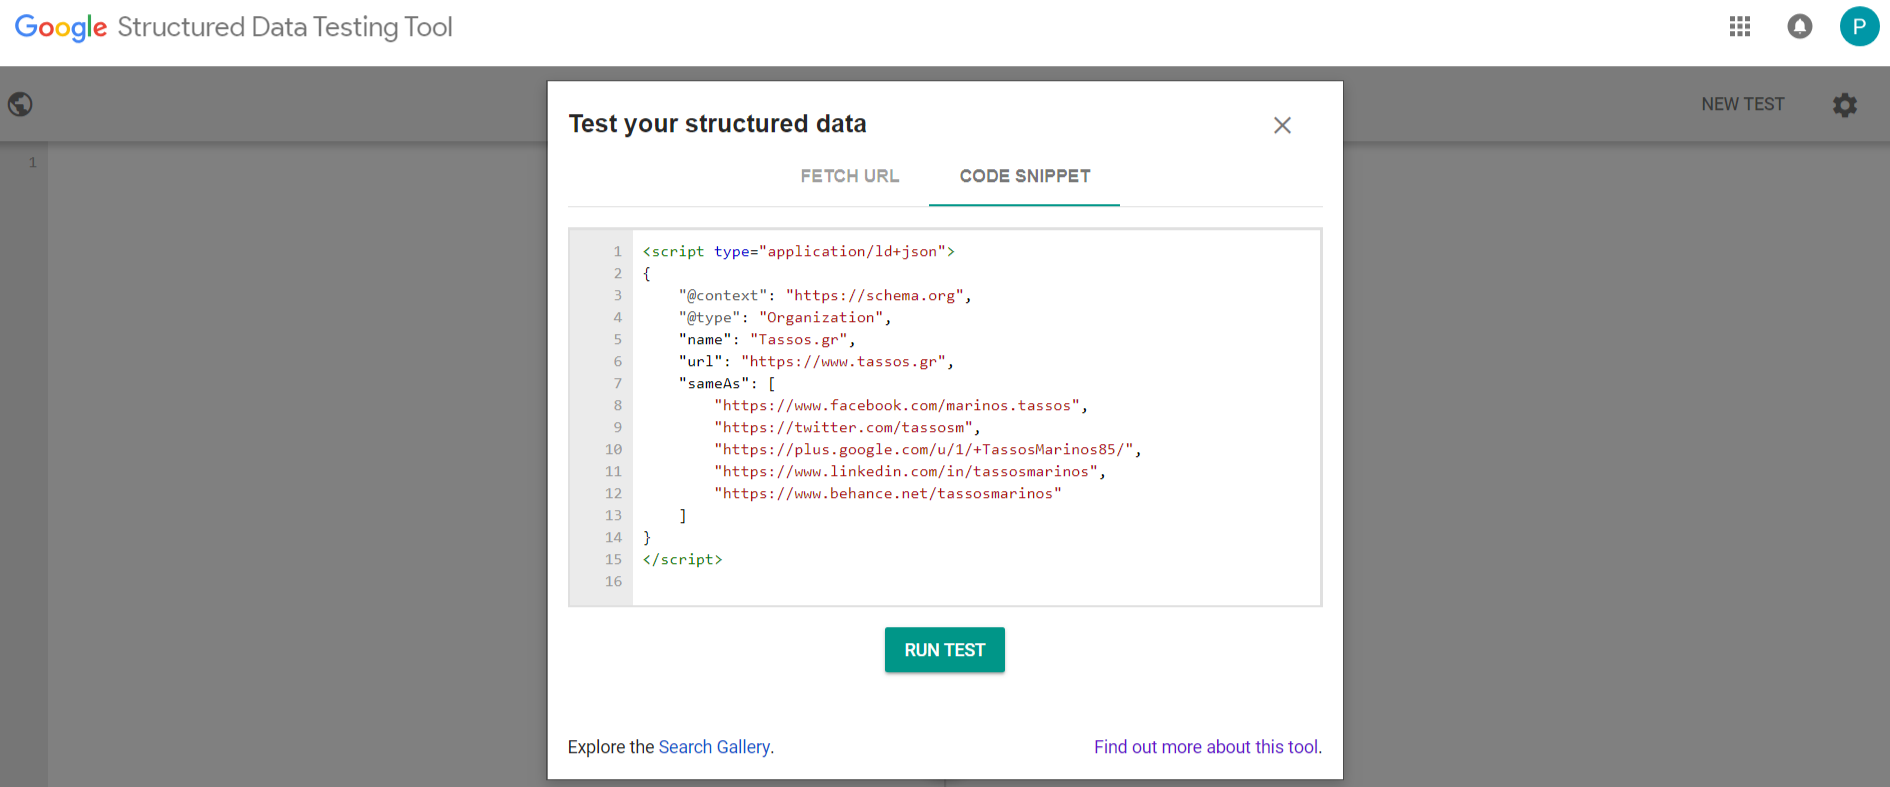Click the Google logo in the header
The image size is (1890, 787).
[x=61, y=27]
